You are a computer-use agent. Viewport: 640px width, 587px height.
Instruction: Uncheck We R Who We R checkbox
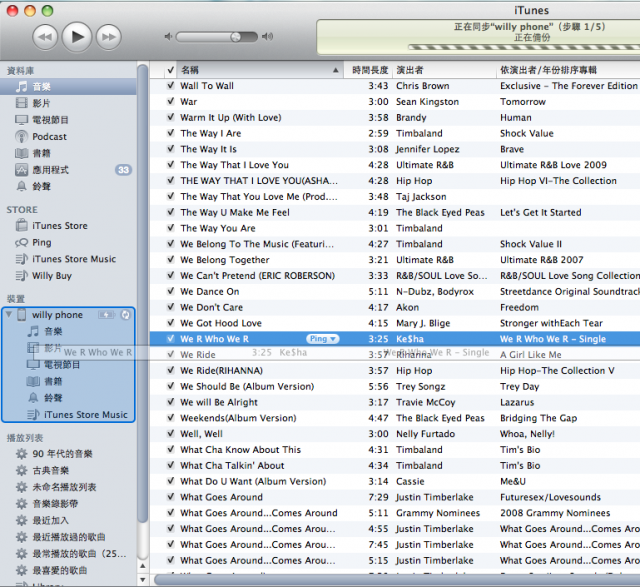pos(171,339)
